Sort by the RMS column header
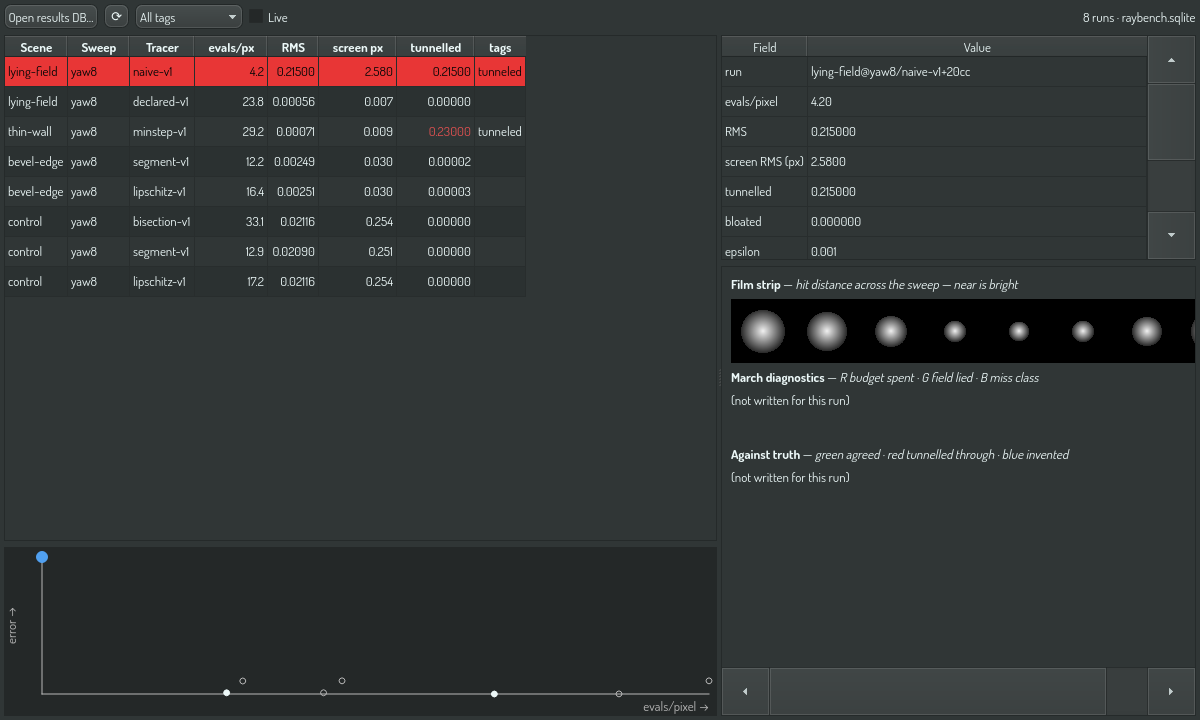This screenshot has width=1200, height=720. [x=293, y=47]
